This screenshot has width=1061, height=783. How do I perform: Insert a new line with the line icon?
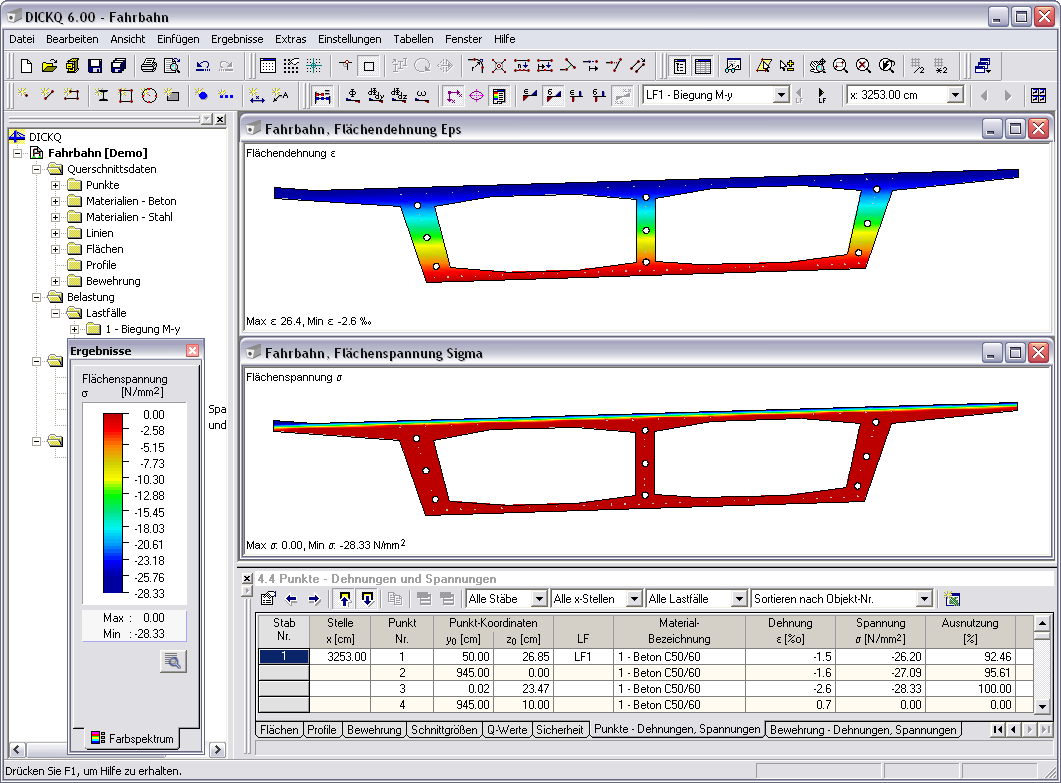pyautogui.click(x=47, y=95)
